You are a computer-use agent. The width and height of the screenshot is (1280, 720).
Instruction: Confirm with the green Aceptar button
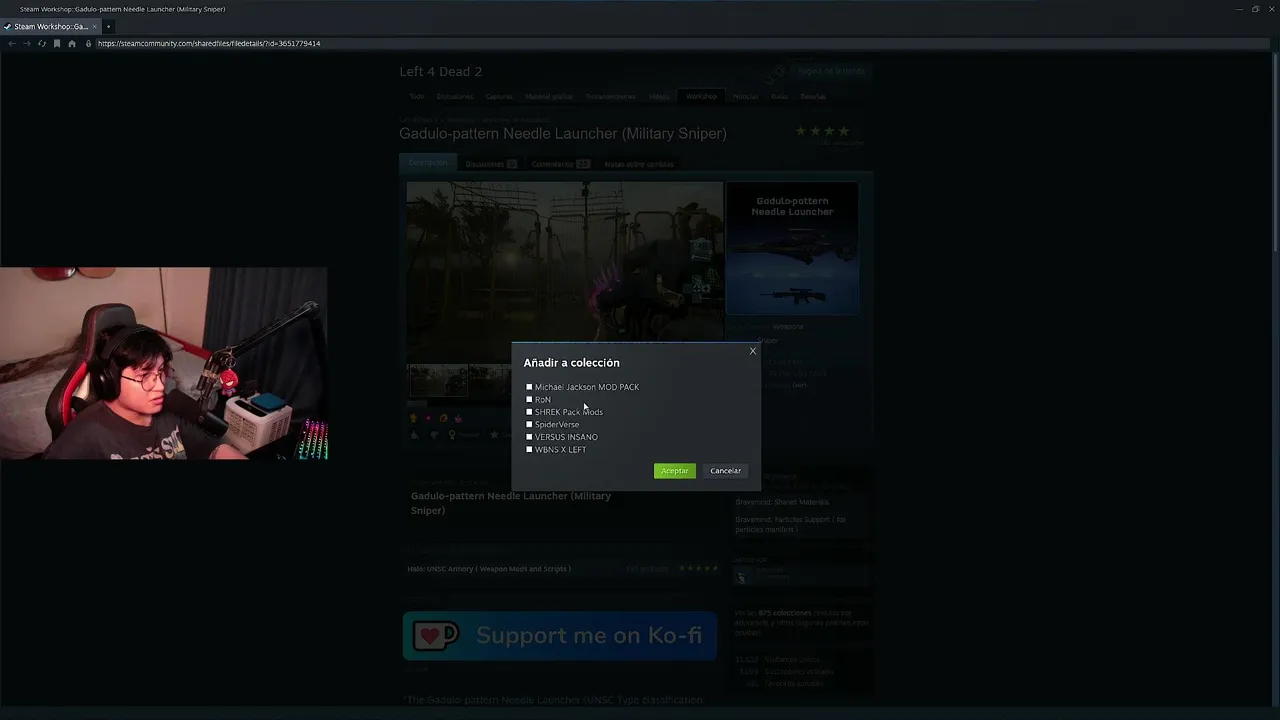pyautogui.click(x=675, y=471)
